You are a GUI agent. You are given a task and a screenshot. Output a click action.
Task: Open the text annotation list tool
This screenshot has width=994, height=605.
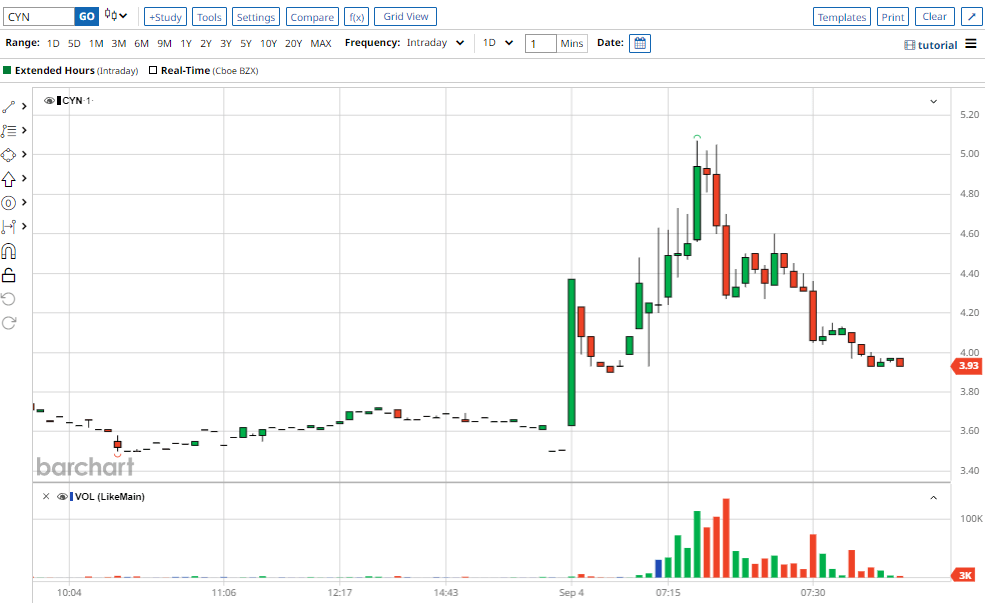9,131
